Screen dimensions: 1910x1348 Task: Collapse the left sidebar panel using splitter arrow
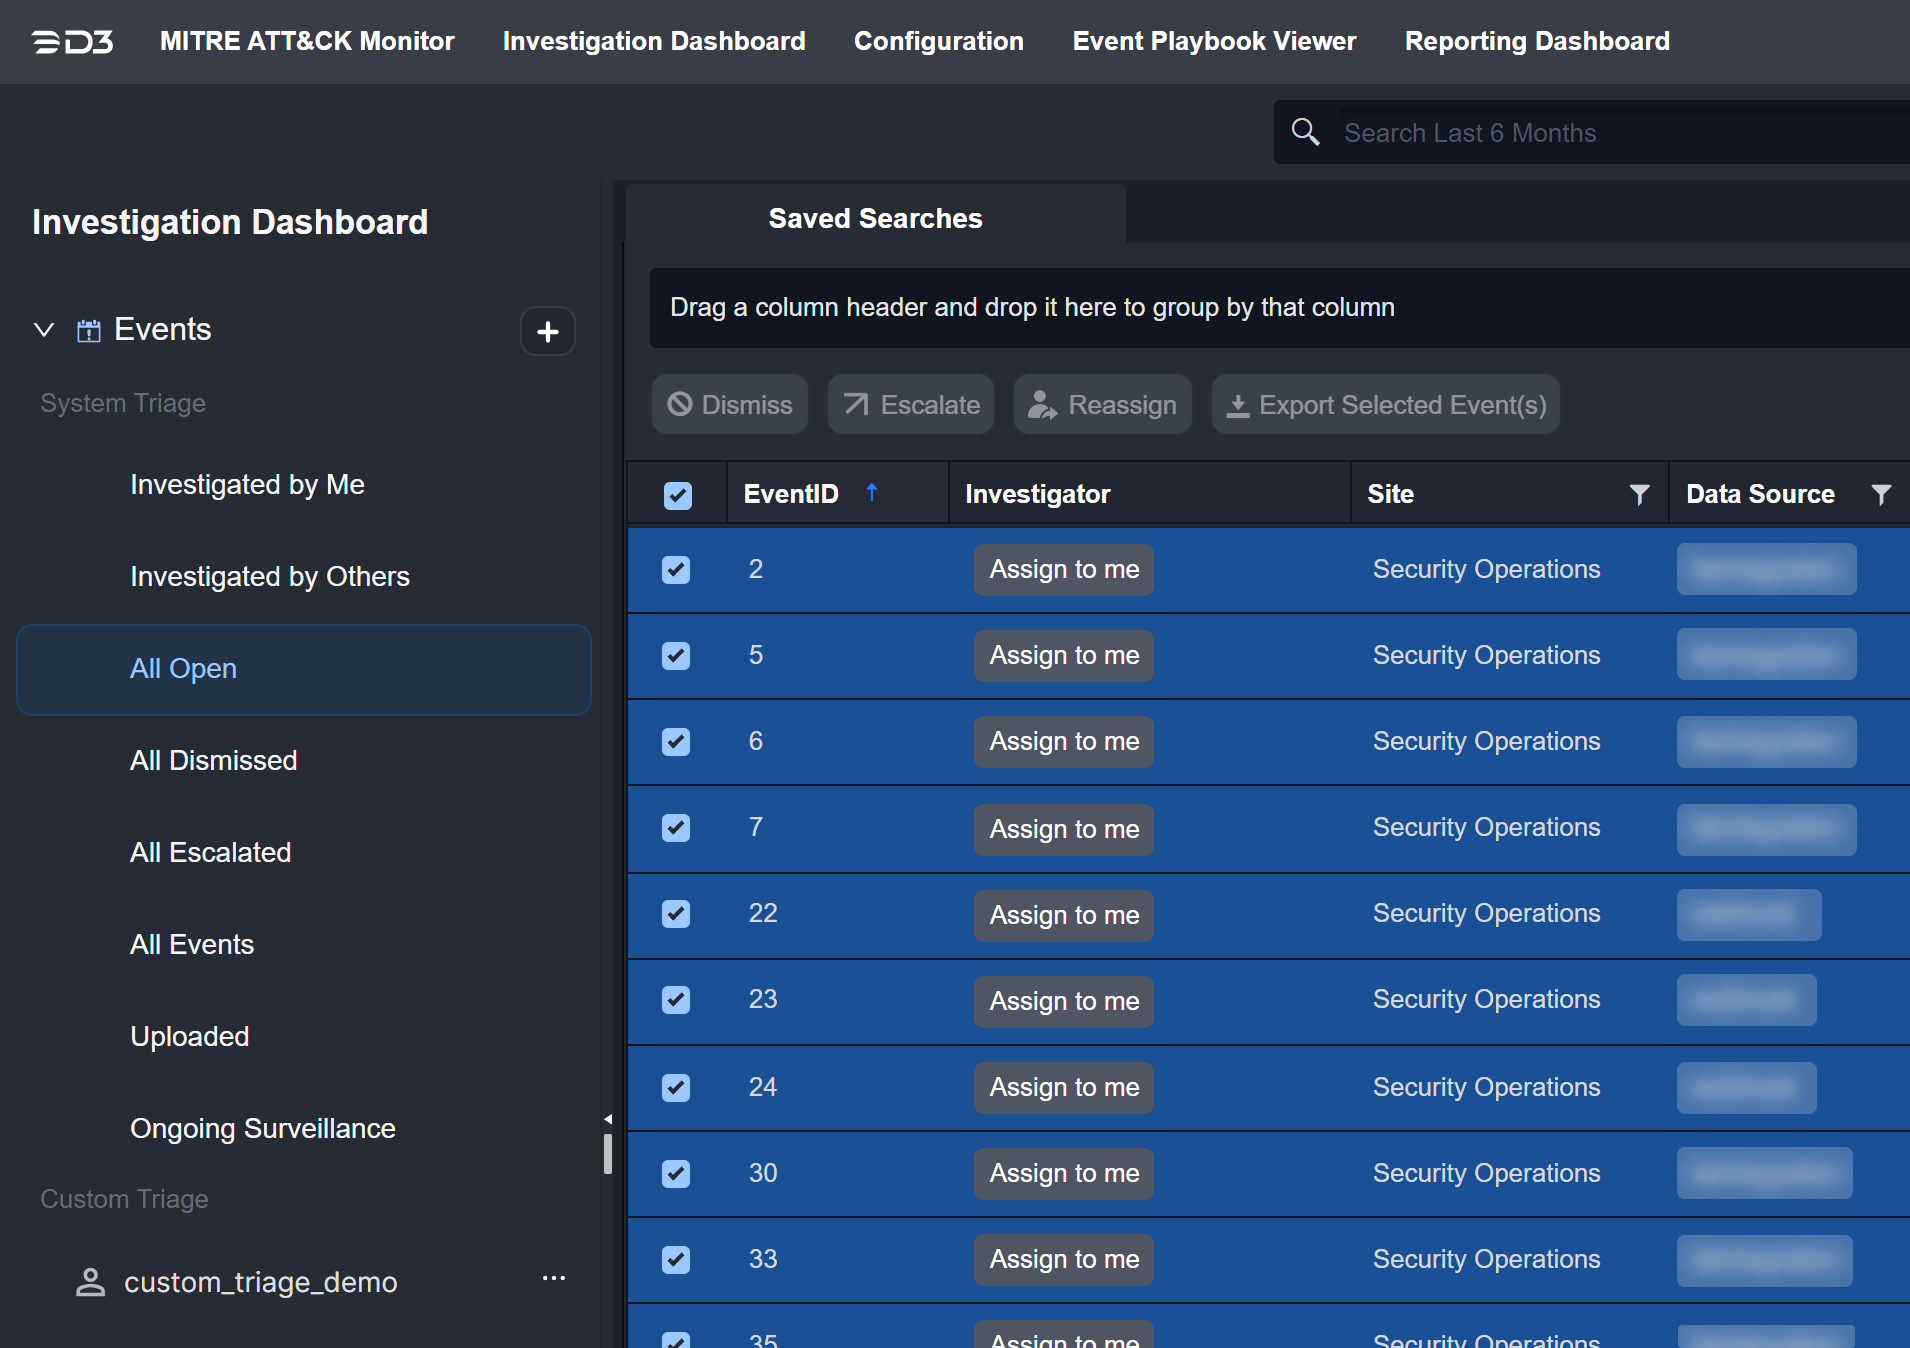coord(607,1119)
